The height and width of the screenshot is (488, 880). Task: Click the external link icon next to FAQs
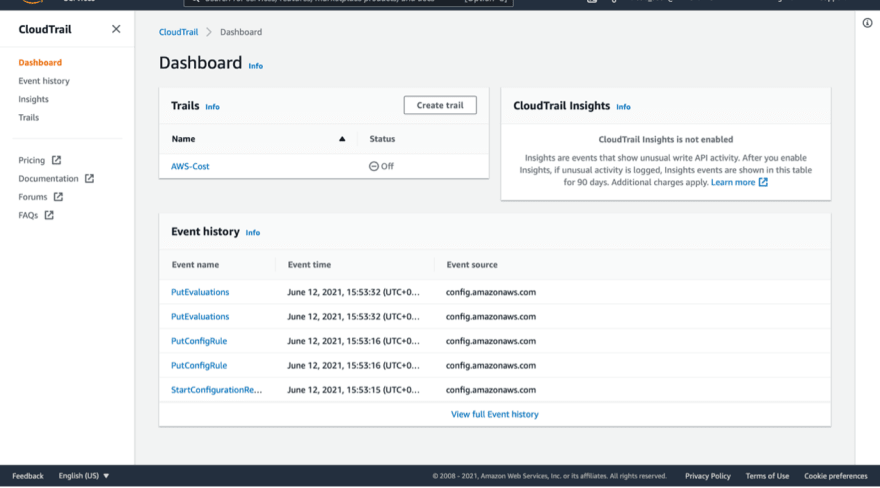49,215
